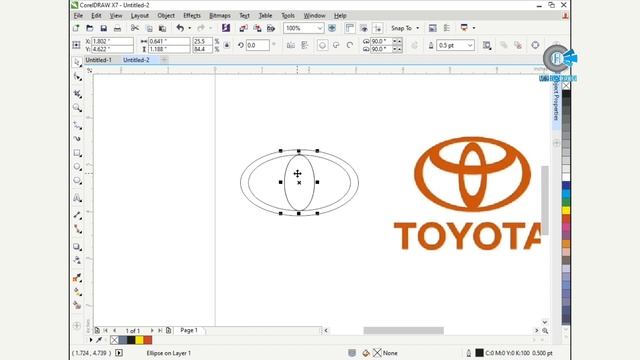
Task: Toggle the lock ratio padlock
Action: [x=227, y=45]
